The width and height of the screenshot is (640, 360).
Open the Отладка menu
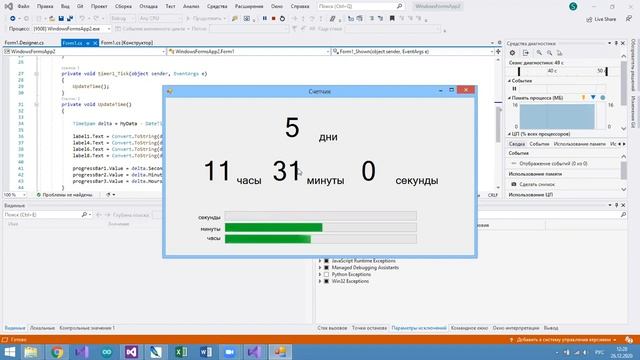[148, 7]
